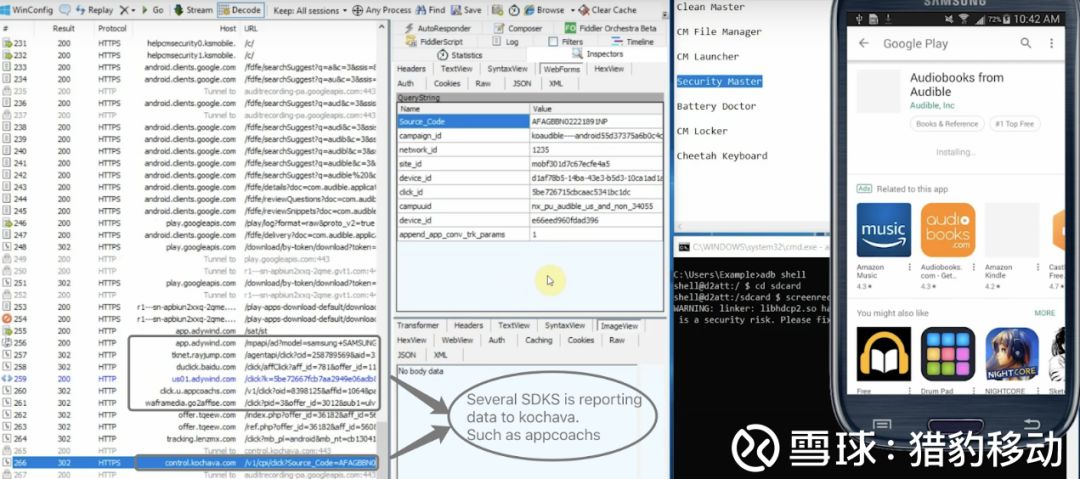Tap the Google Play search icon
The width and height of the screenshot is (1080, 479).
1025,44
